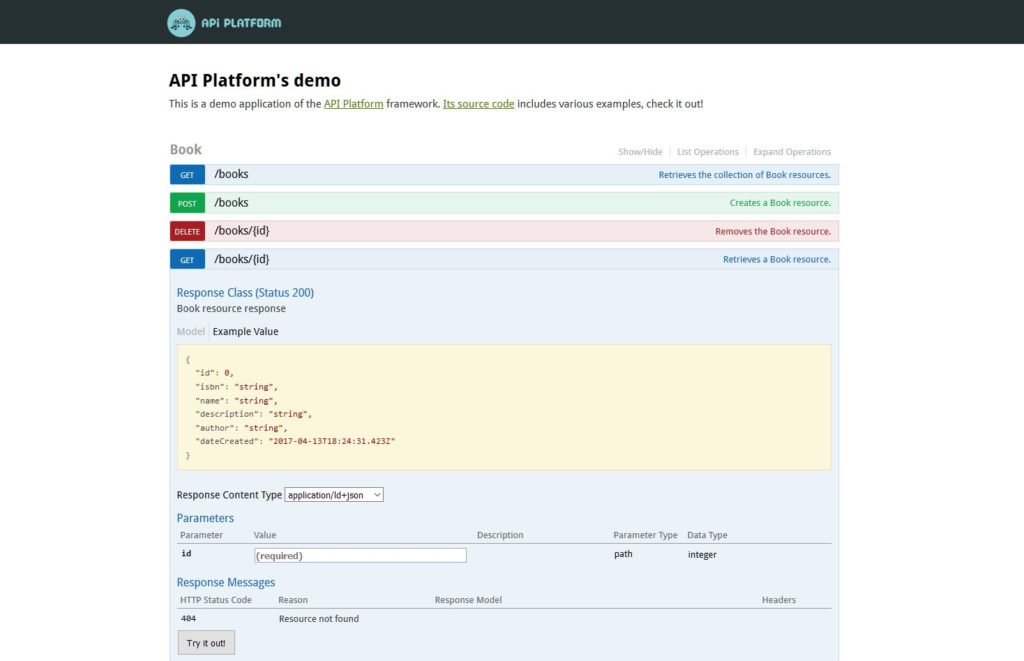
Task: Switch to the Example Value tab
Action: click(x=245, y=331)
